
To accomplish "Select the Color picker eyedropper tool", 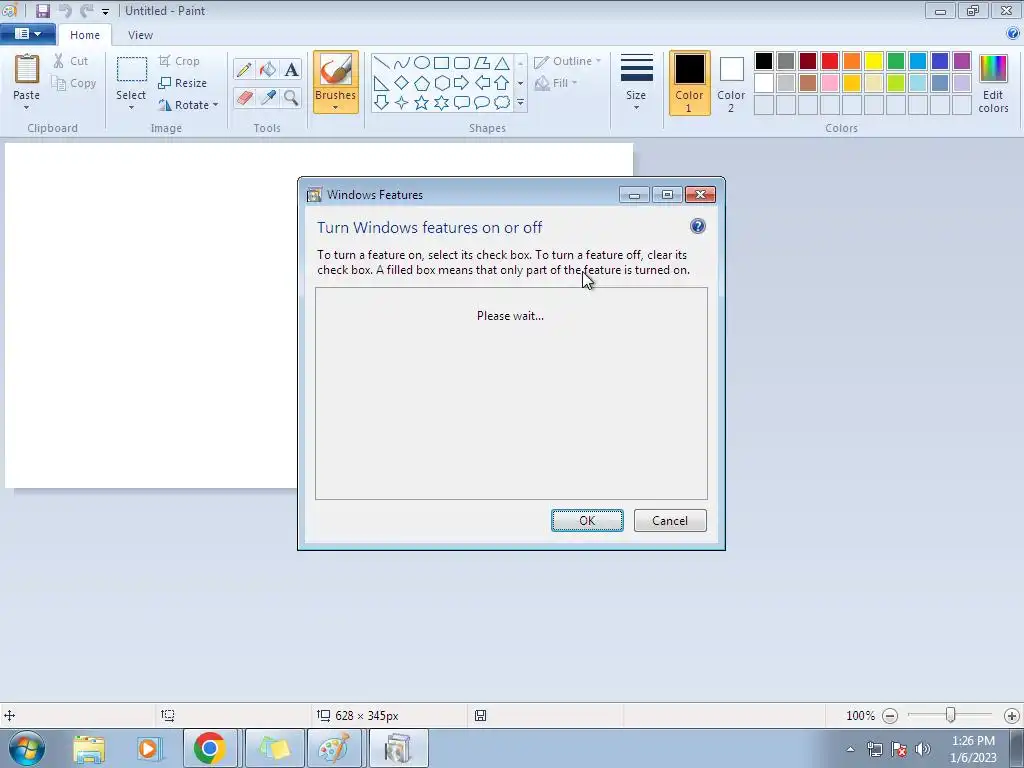I will (x=268, y=98).
